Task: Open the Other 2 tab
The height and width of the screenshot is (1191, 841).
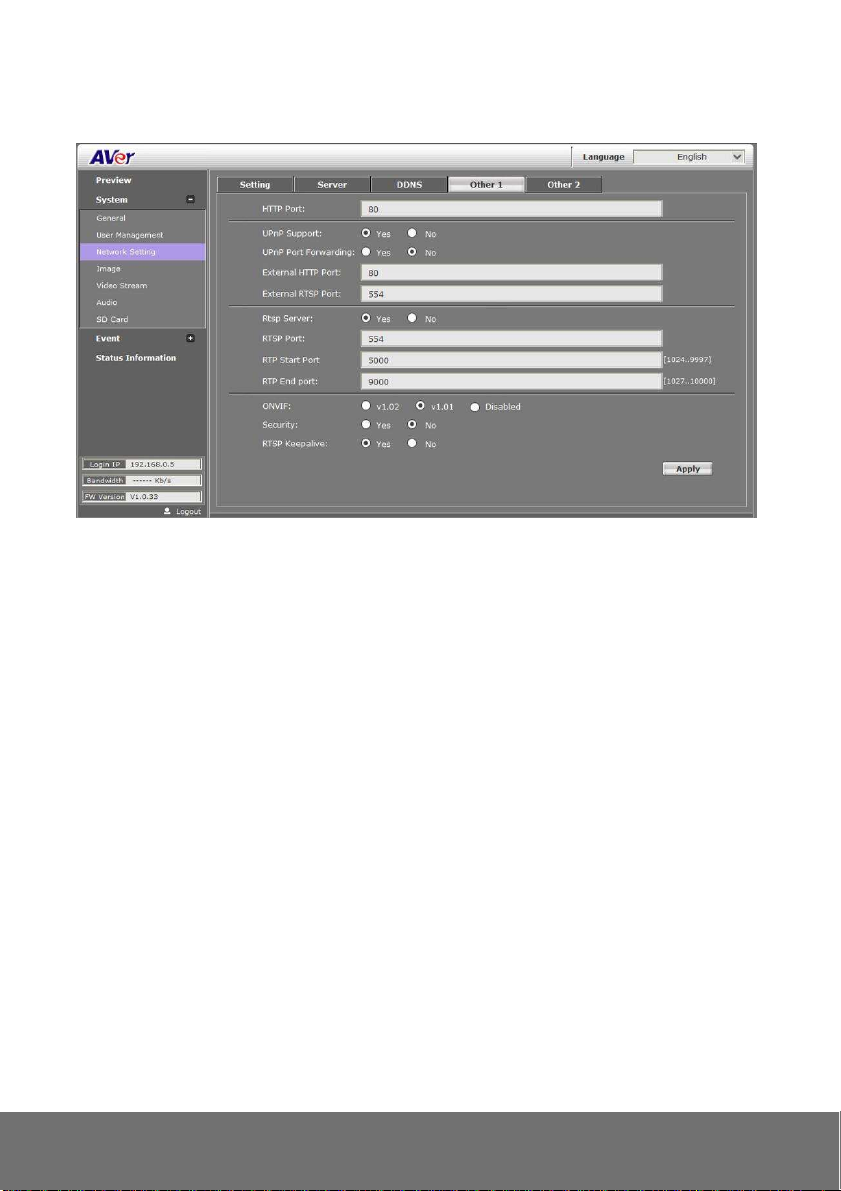Action: pyautogui.click(x=561, y=185)
